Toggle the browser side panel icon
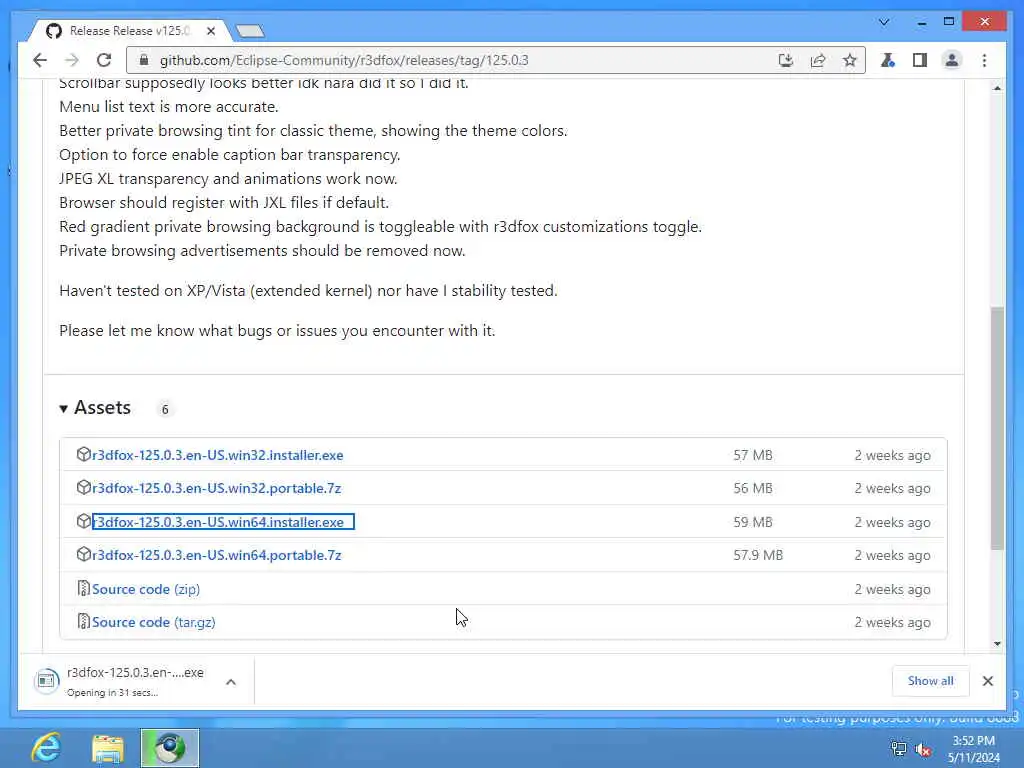 pyautogui.click(x=920, y=60)
